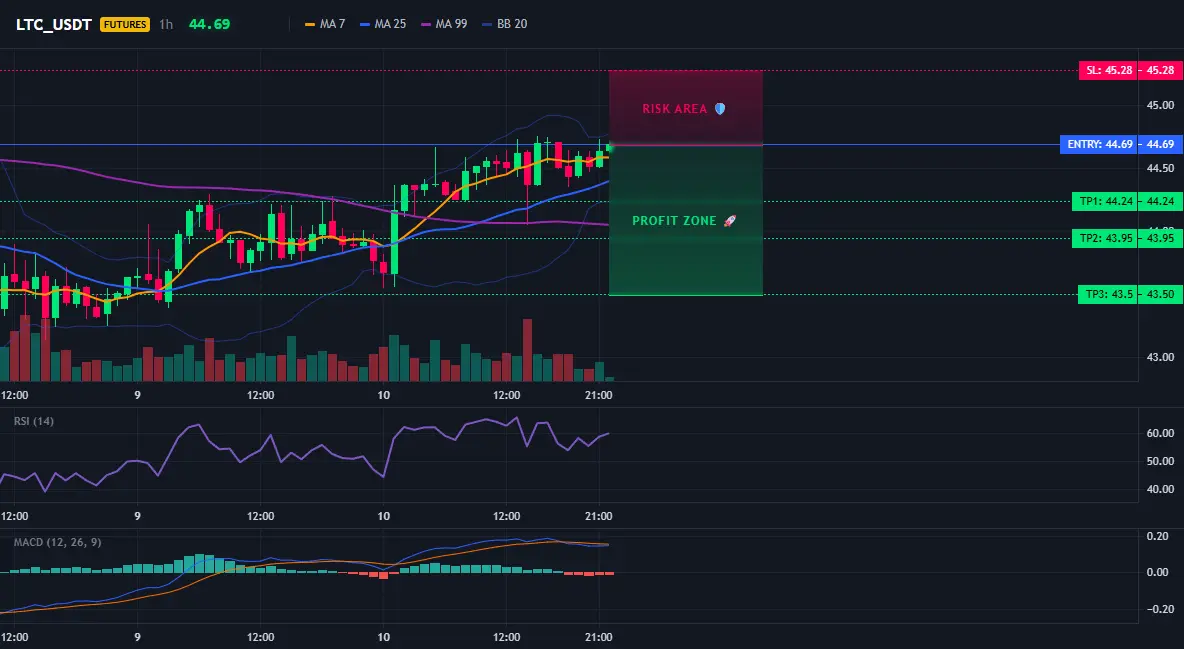Click the red 45.28 price axis tag

(1161, 70)
